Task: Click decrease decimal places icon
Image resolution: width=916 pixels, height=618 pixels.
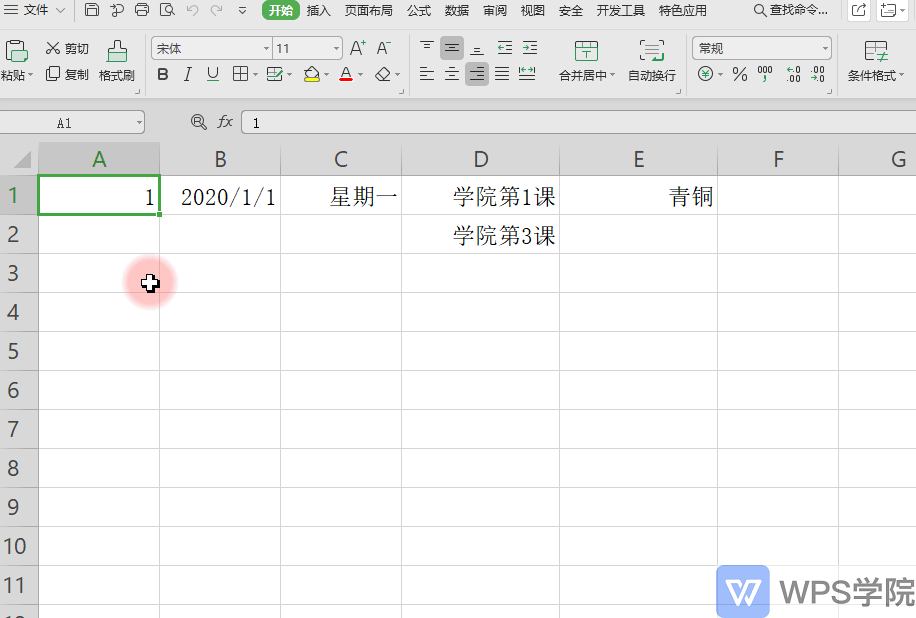Action: point(818,74)
